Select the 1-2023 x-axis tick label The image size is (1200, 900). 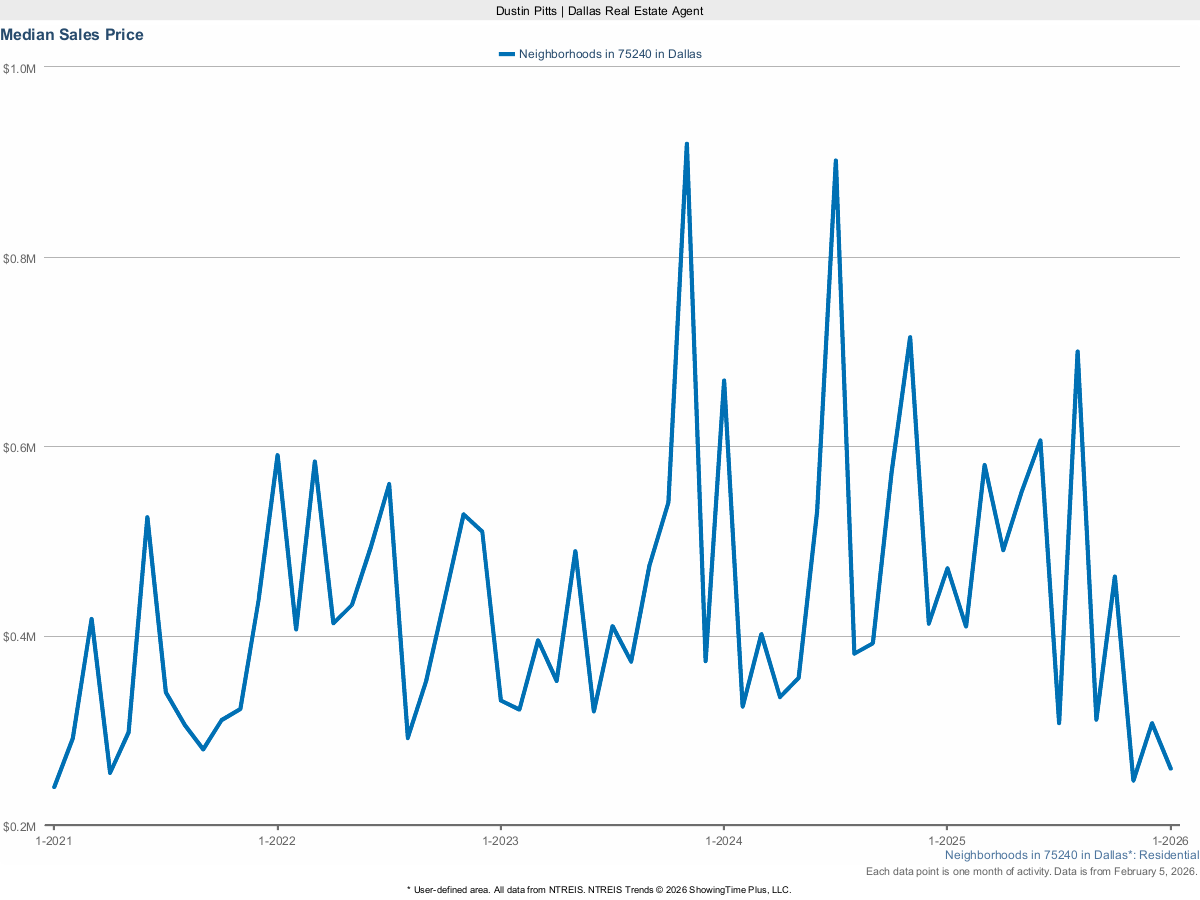(500, 841)
